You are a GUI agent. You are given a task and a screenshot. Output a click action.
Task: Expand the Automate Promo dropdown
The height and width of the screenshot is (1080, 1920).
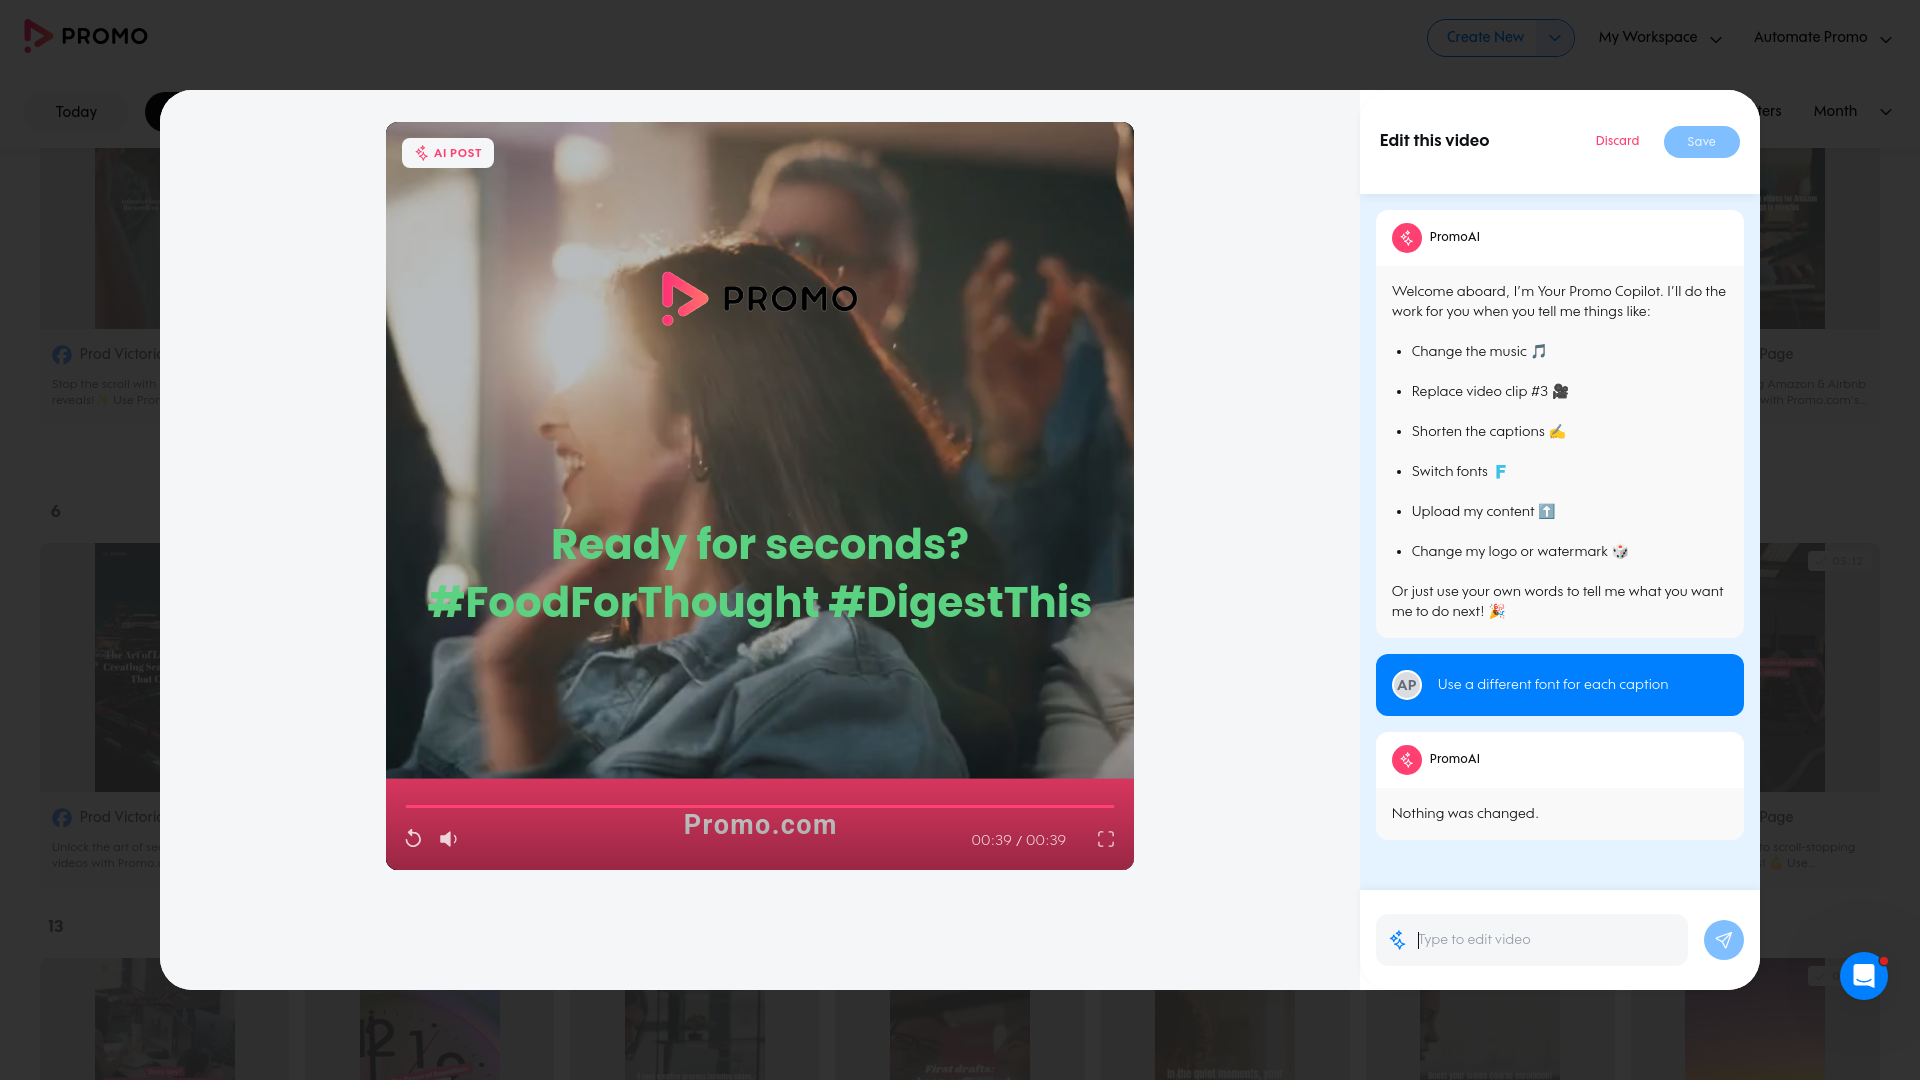pos(1885,37)
